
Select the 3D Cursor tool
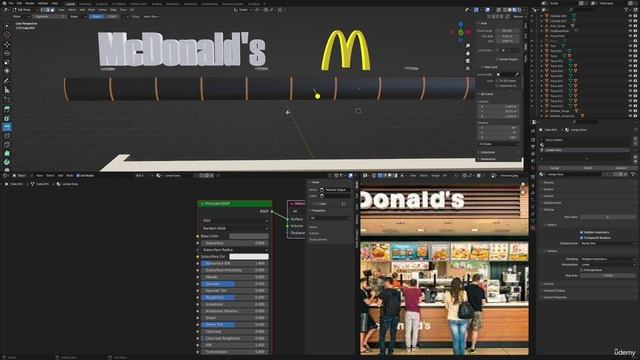[x=7, y=35]
